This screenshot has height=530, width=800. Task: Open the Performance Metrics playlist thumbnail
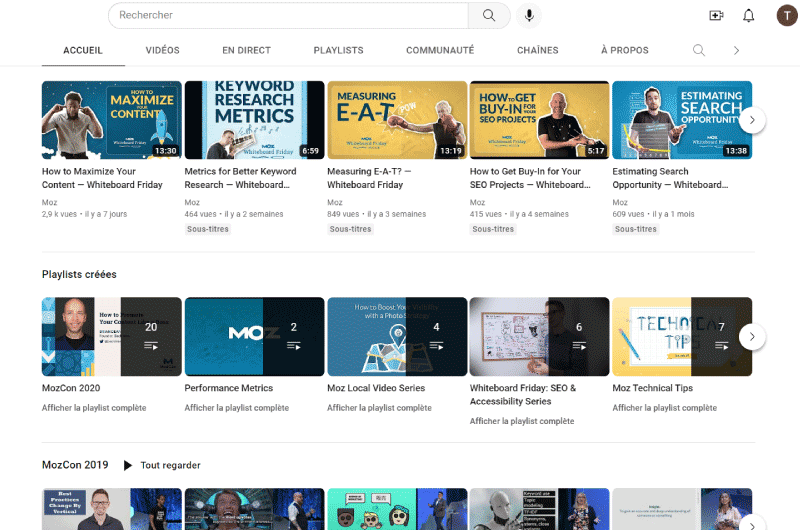[x=254, y=337]
